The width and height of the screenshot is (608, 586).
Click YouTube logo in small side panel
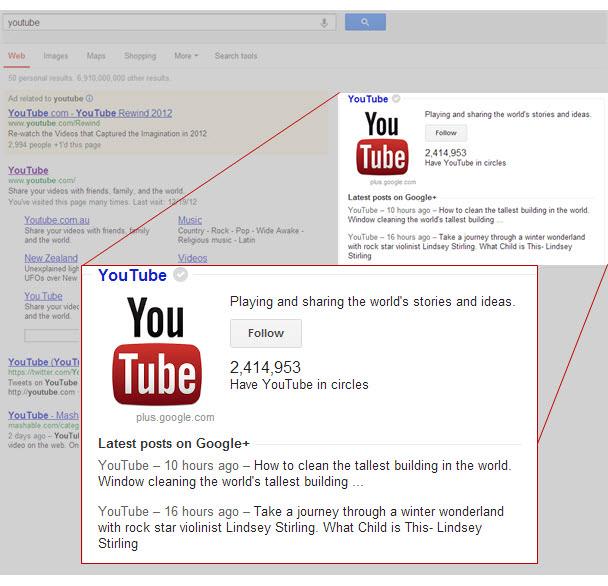(x=382, y=143)
